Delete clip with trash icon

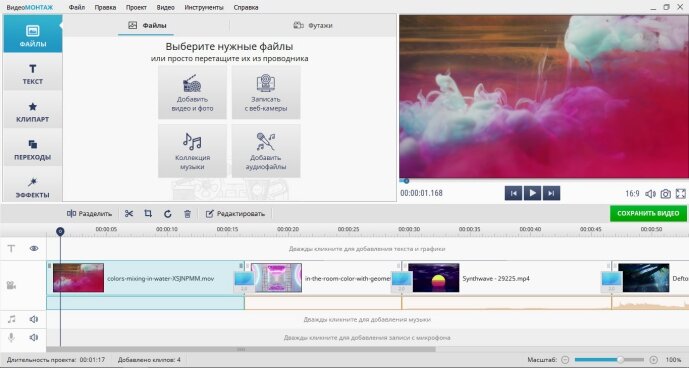pyautogui.click(x=187, y=214)
